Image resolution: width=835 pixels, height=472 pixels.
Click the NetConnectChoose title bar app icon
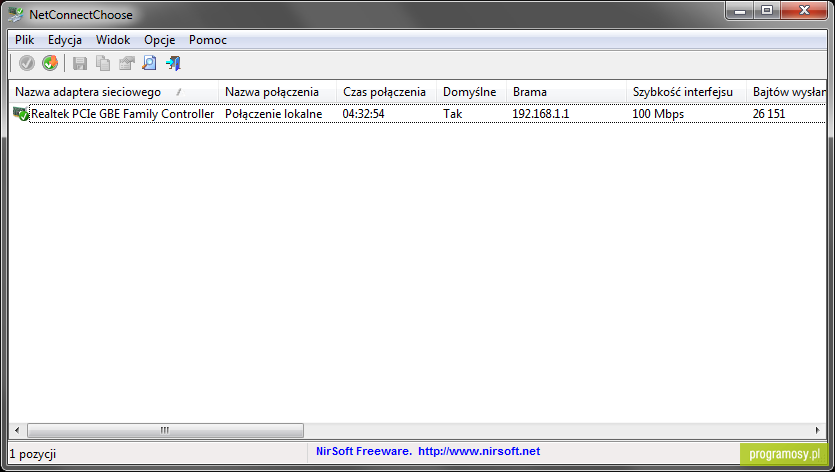click(17, 14)
